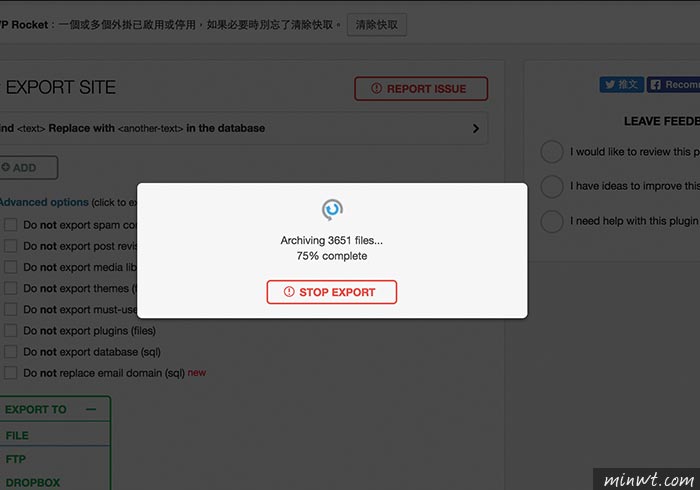Select I would like to review this plugin
Screen dimensions: 700x490
point(552,152)
